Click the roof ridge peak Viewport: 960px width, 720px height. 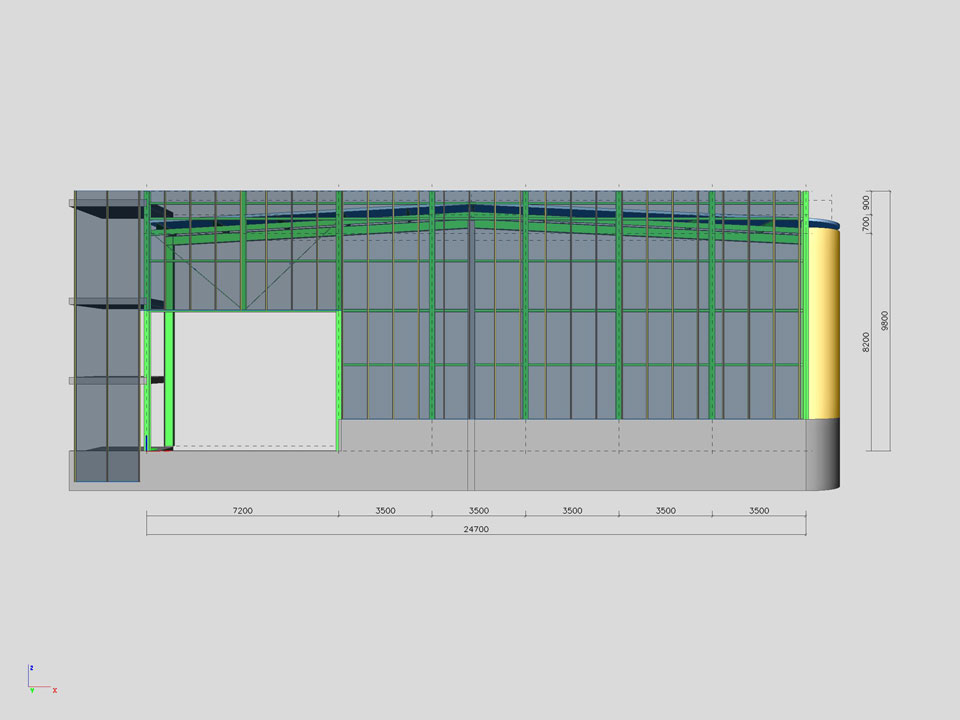point(472,208)
